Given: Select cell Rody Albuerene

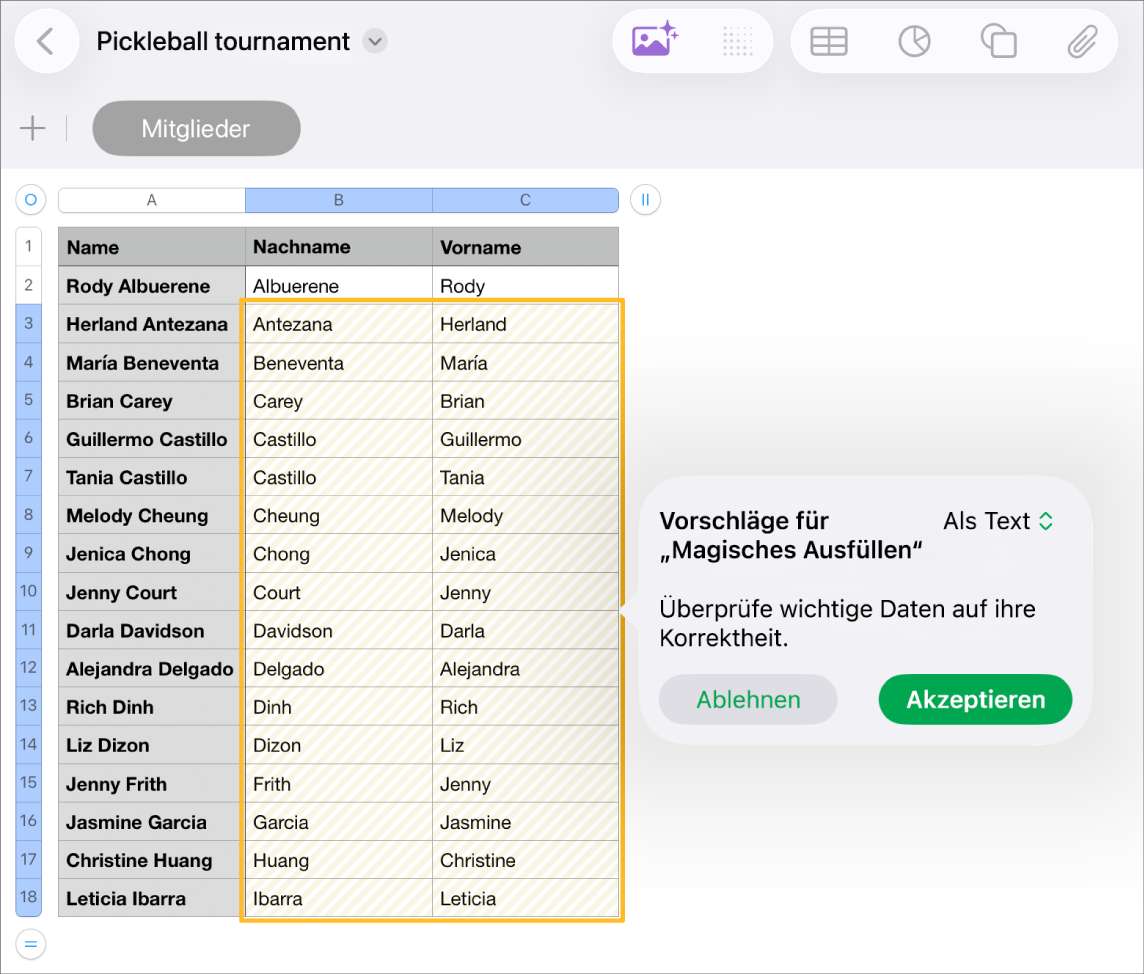Looking at the screenshot, I should (152, 286).
